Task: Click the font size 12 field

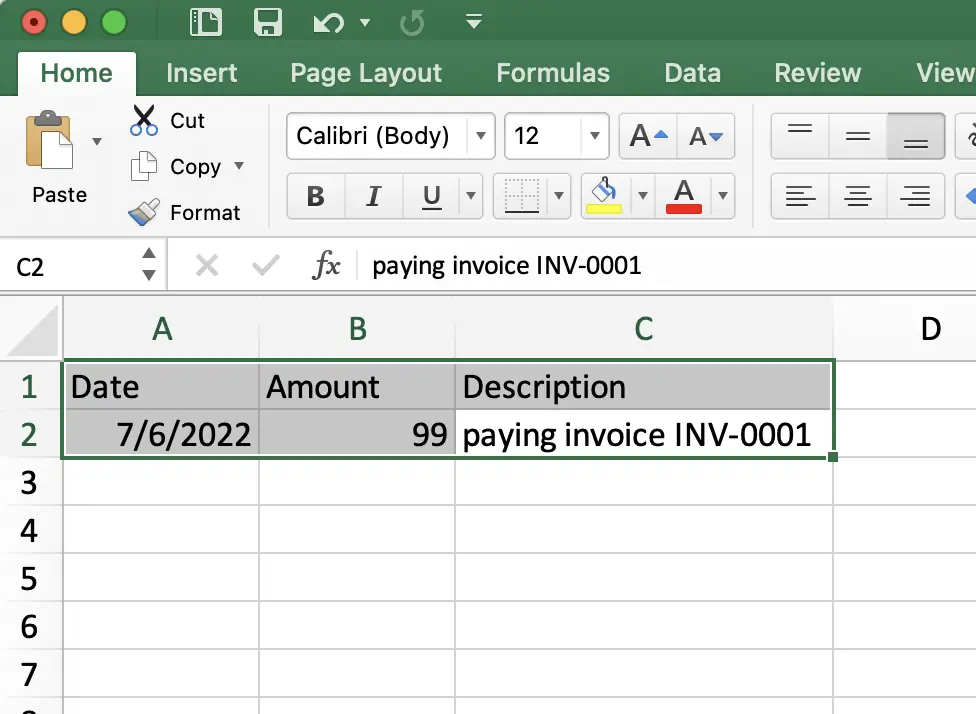Action: coord(543,136)
